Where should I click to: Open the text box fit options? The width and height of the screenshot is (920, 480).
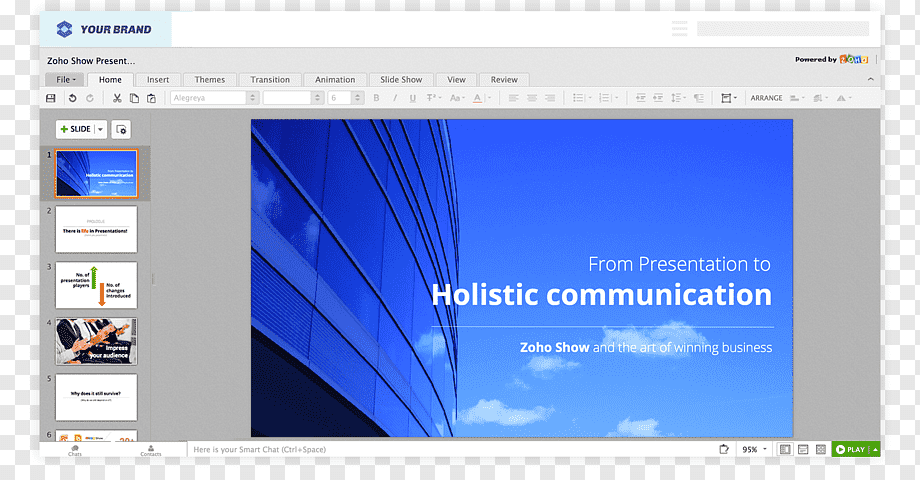tap(729, 98)
